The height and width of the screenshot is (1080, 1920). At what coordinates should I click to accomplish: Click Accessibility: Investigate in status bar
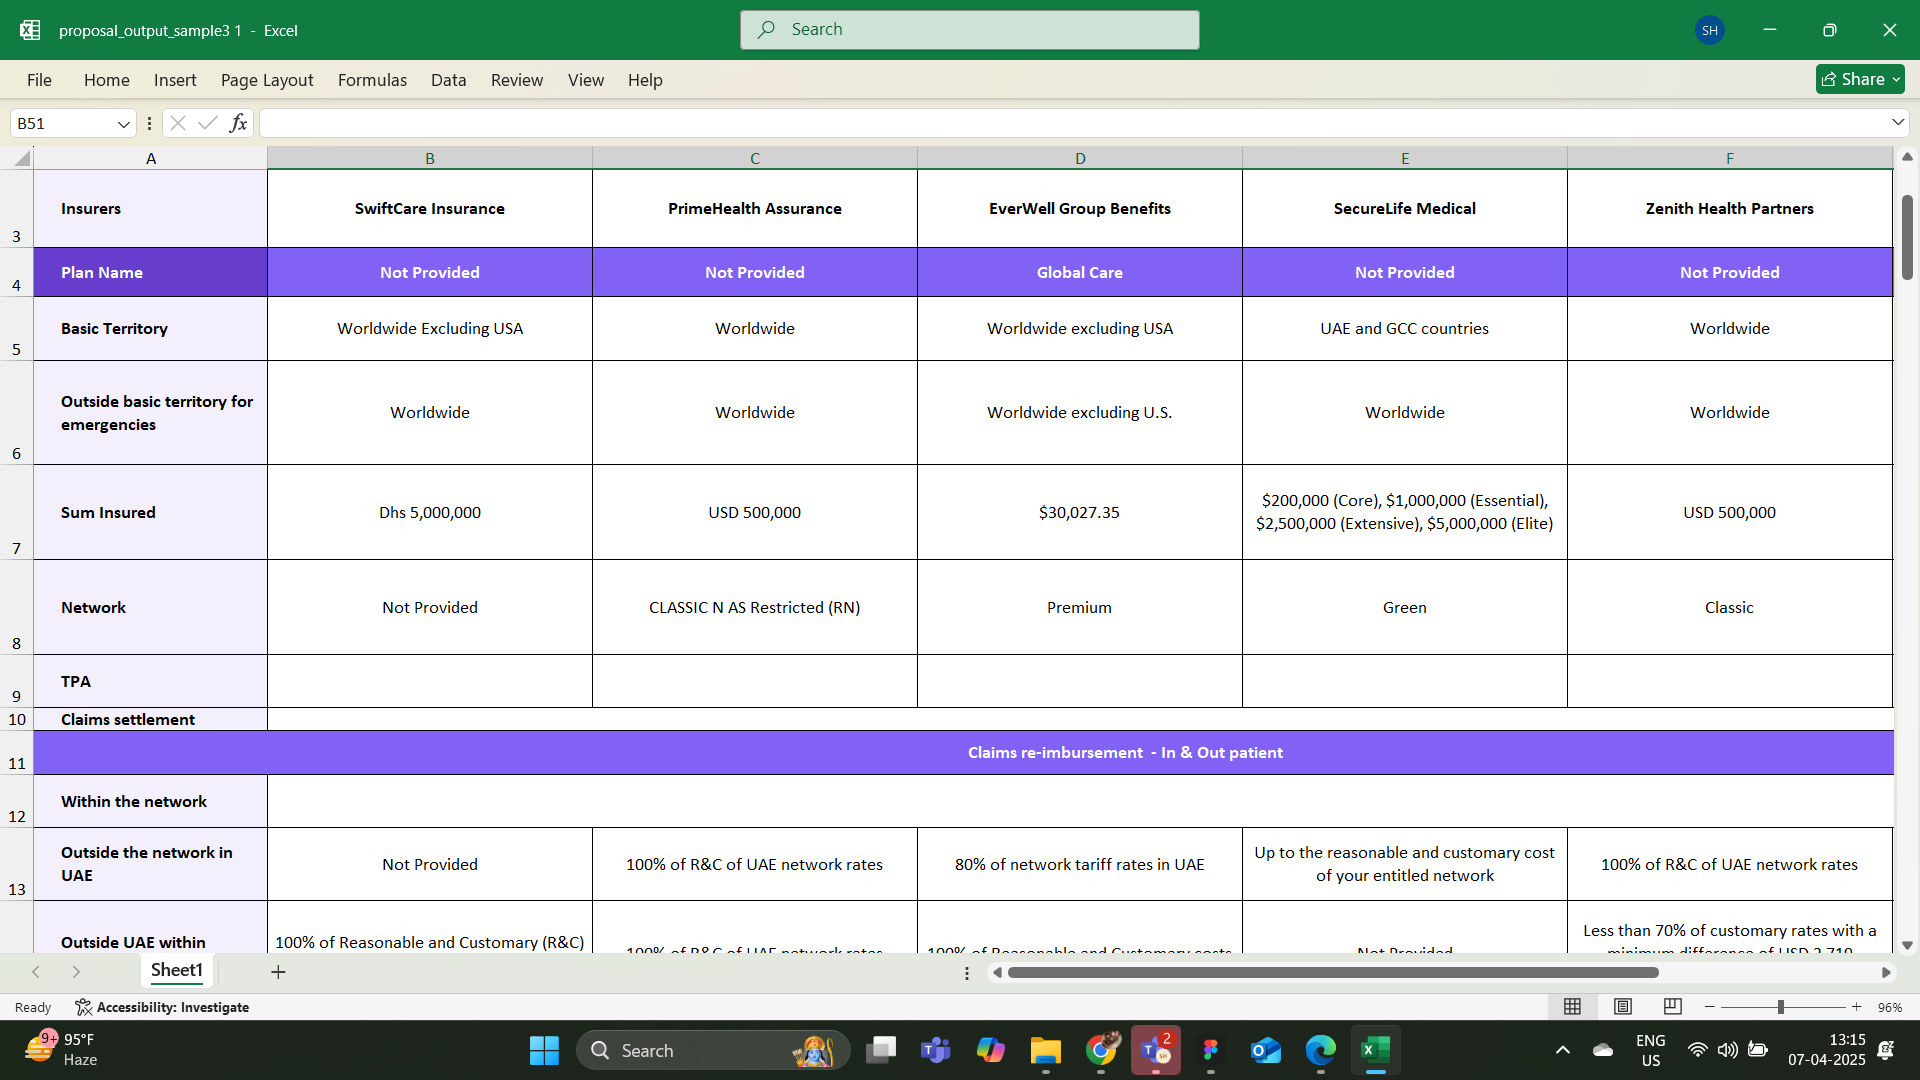(x=163, y=1007)
